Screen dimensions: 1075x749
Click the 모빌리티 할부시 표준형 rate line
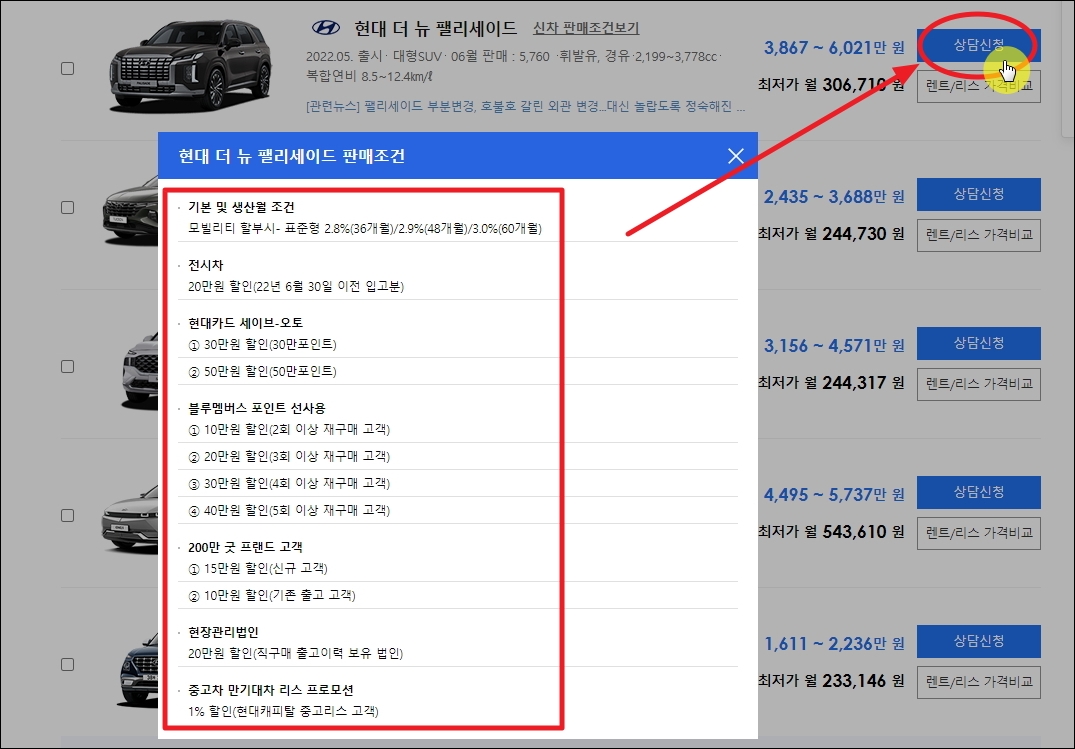(x=365, y=228)
